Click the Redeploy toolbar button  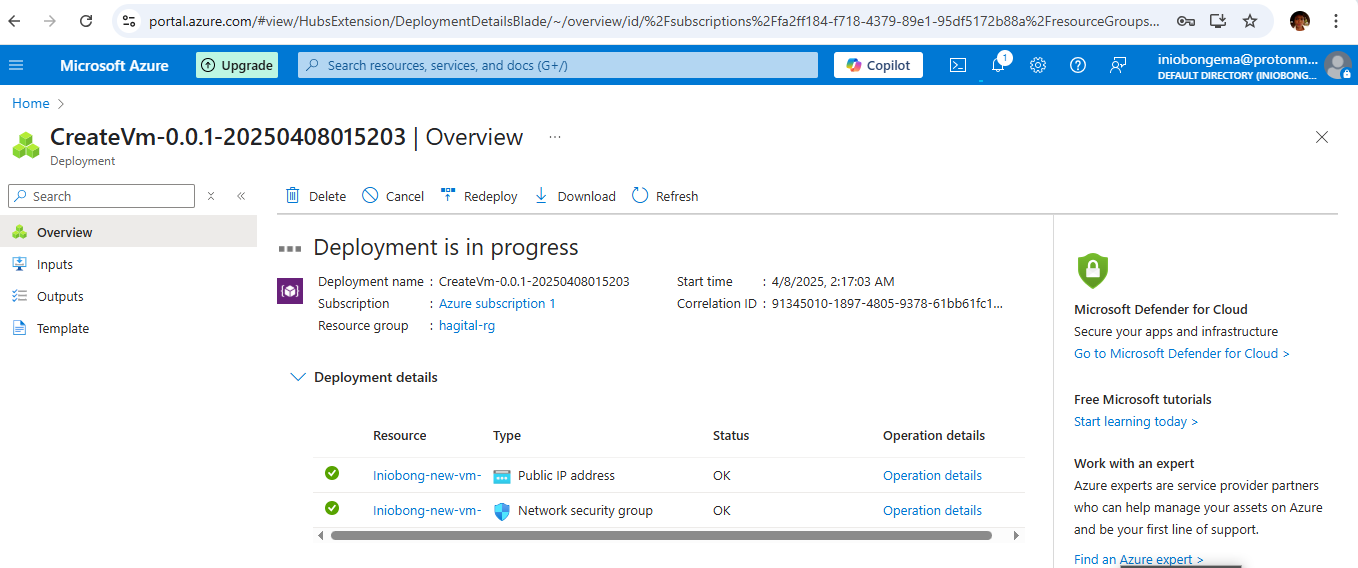479,196
